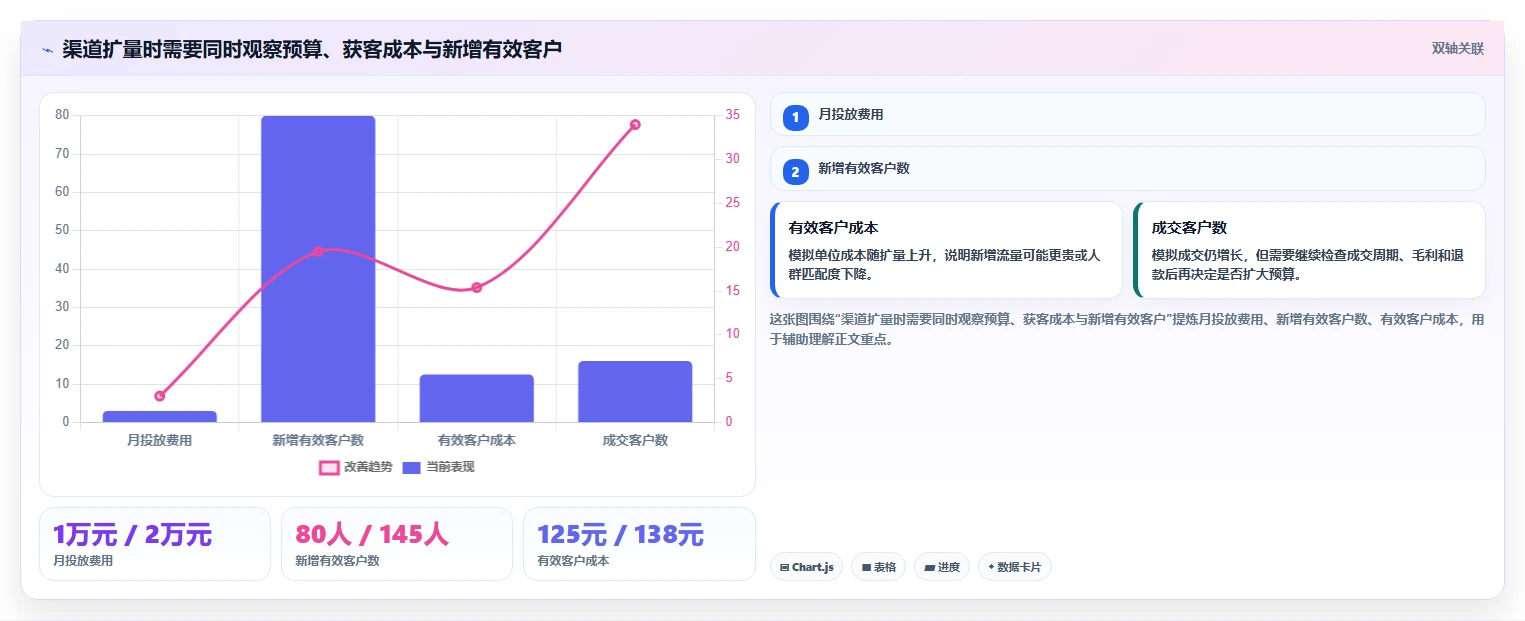Click the trend line point above 月投放费用
Image resolution: width=1525 pixels, height=621 pixels.
(x=160, y=396)
